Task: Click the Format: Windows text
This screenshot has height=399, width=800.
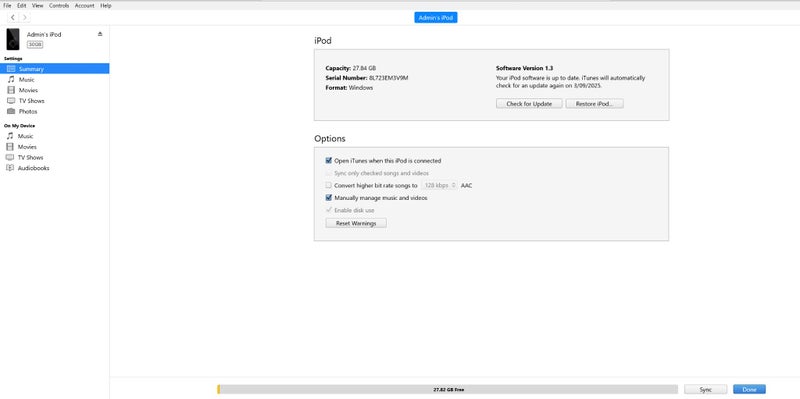Action: click(349, 88)
